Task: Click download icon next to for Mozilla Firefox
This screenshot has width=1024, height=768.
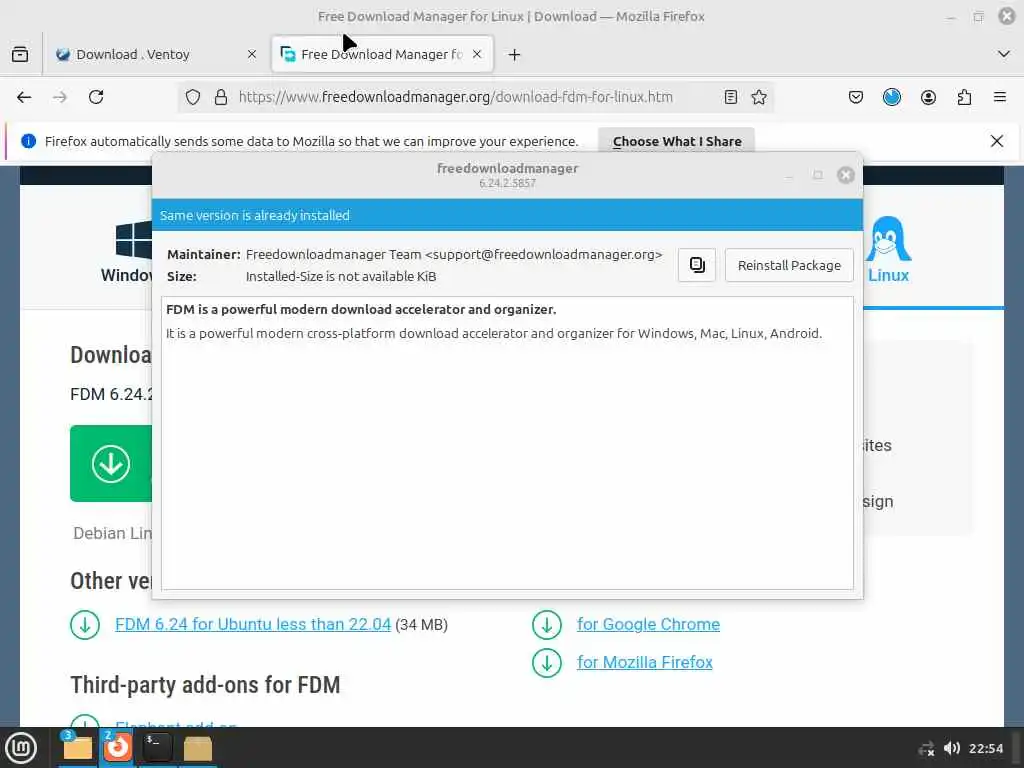Action: pyautogui.click(x=547, y=663)
